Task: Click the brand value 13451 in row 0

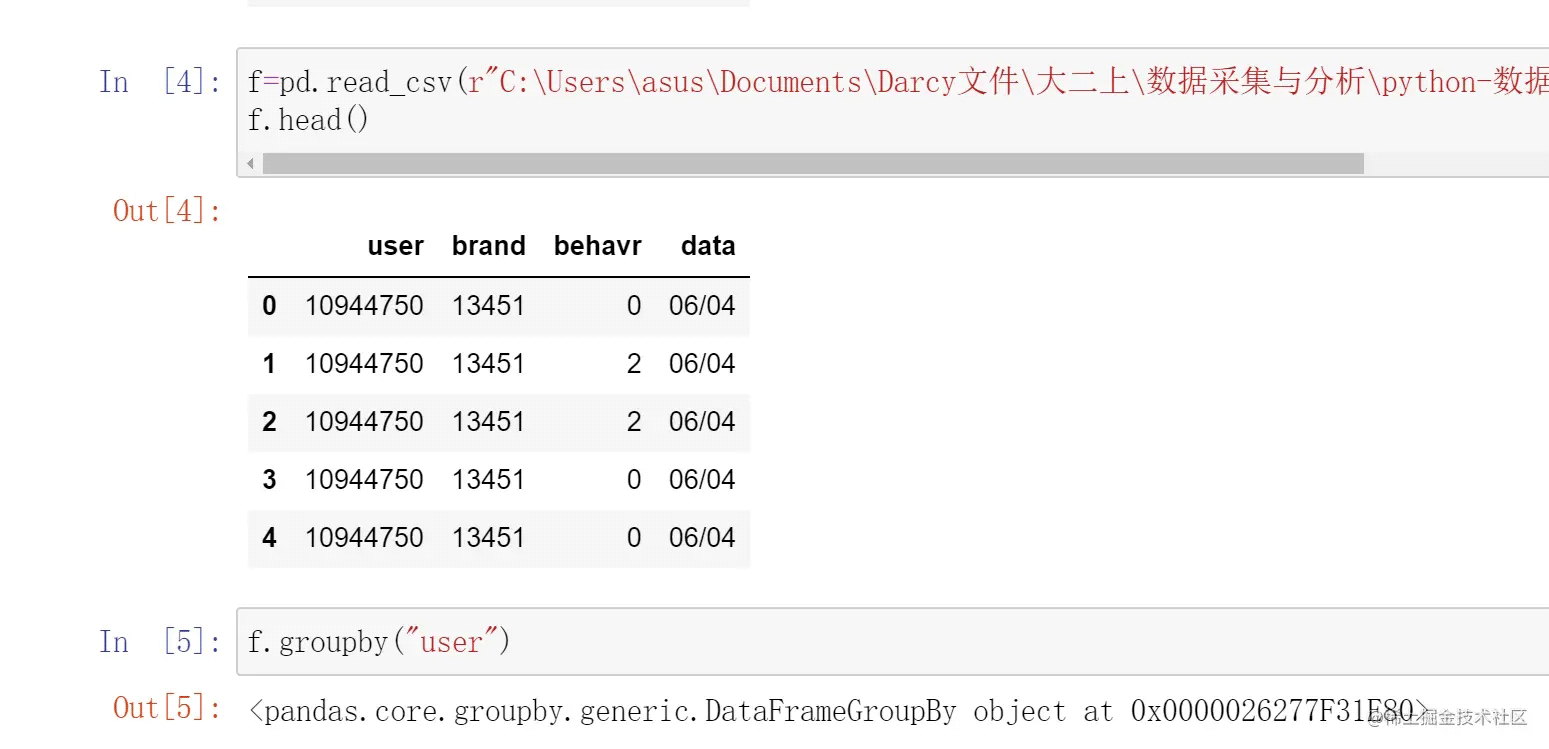Action: pyautogui.click(x=488, y=306)
